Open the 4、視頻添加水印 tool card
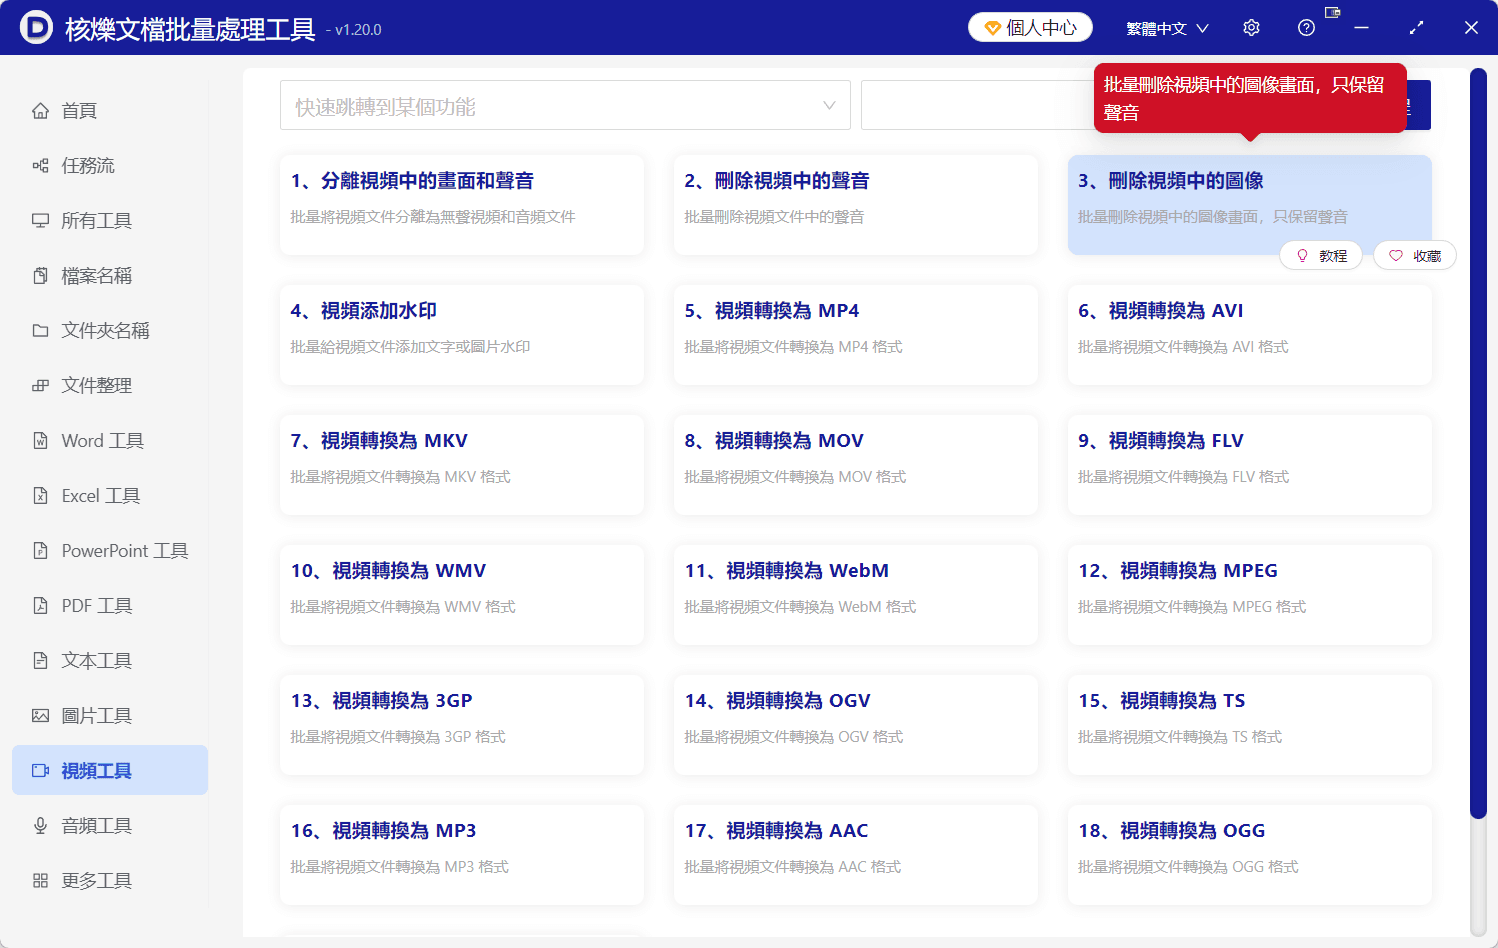 pyautogui.click(x=462, y=335)
